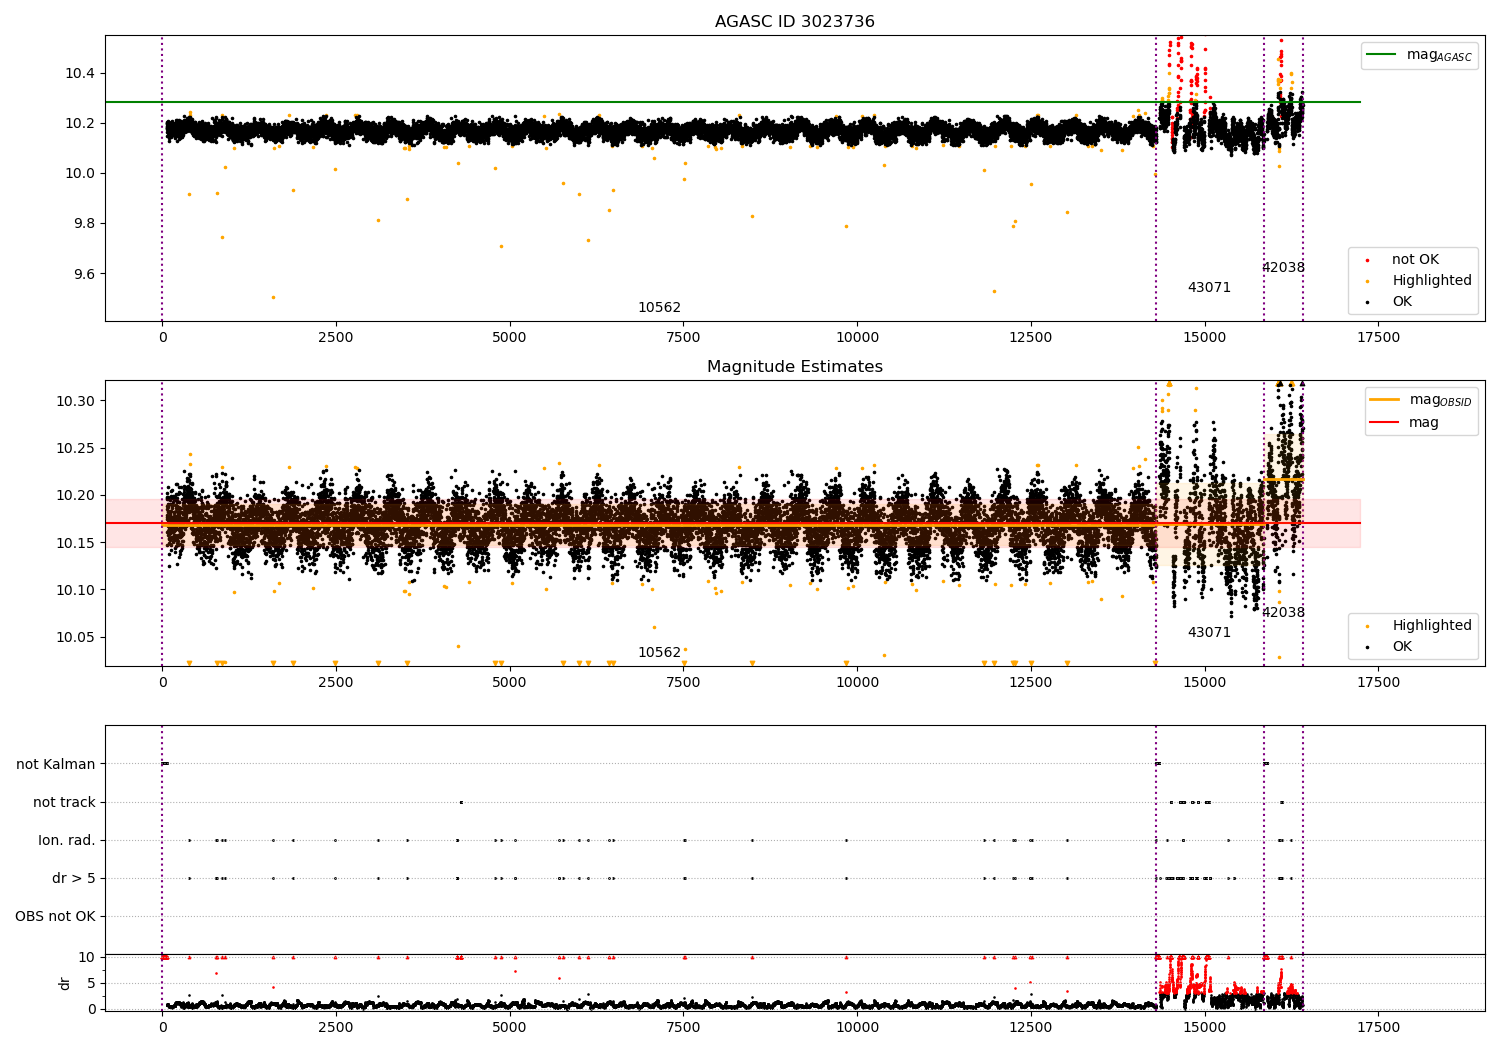Click the 'OBS not OK' row label

[55, 916]
